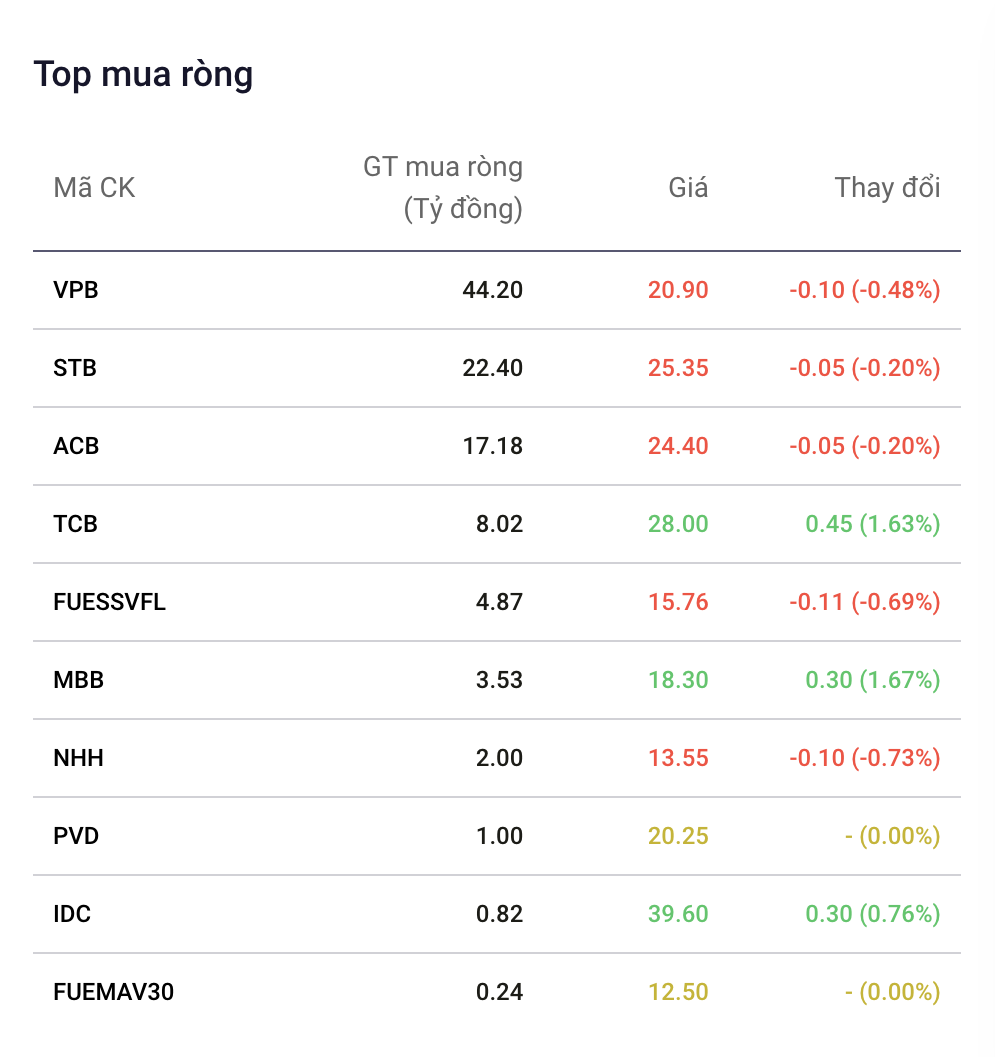Open the FUEMAV30 fund code

click(x=113, y=992)
